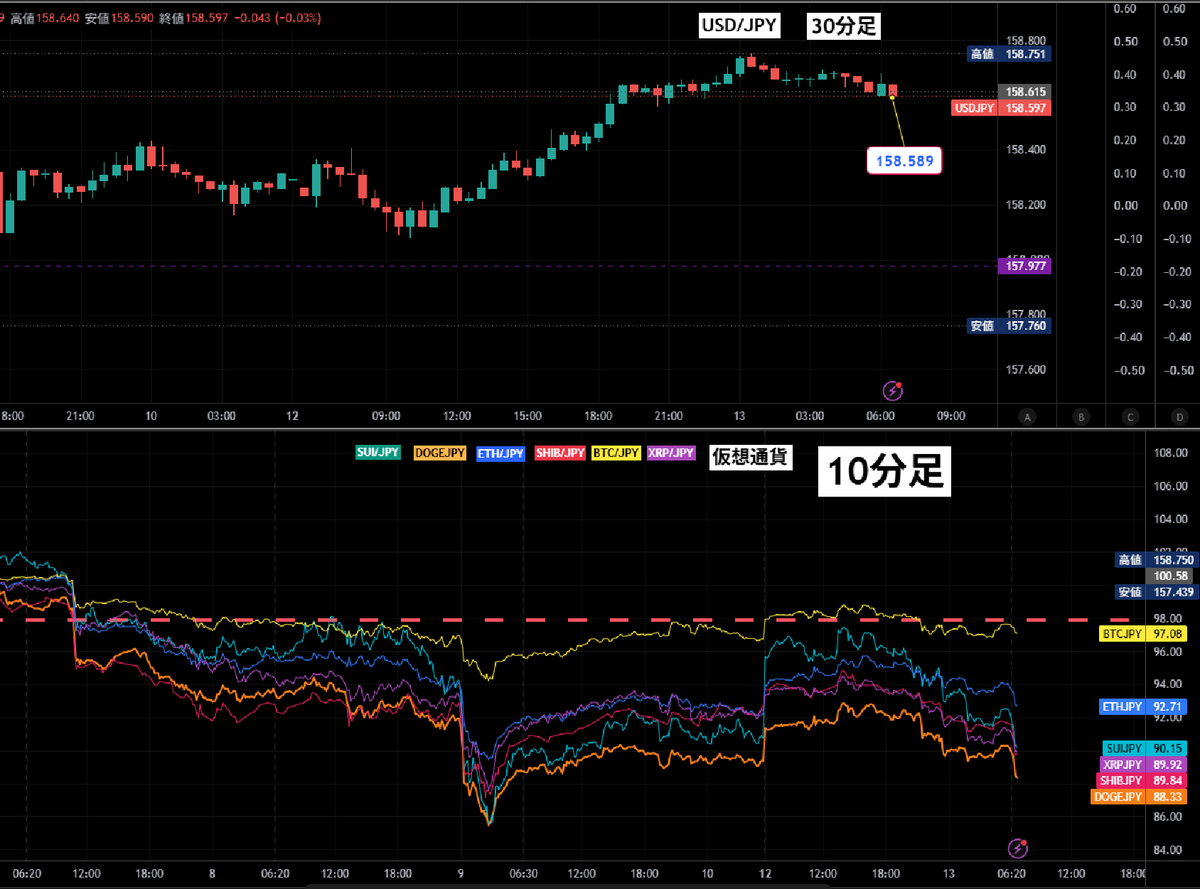Select price scale B button
This screenshot has width=1200, height=889.
pos(1079,416)
